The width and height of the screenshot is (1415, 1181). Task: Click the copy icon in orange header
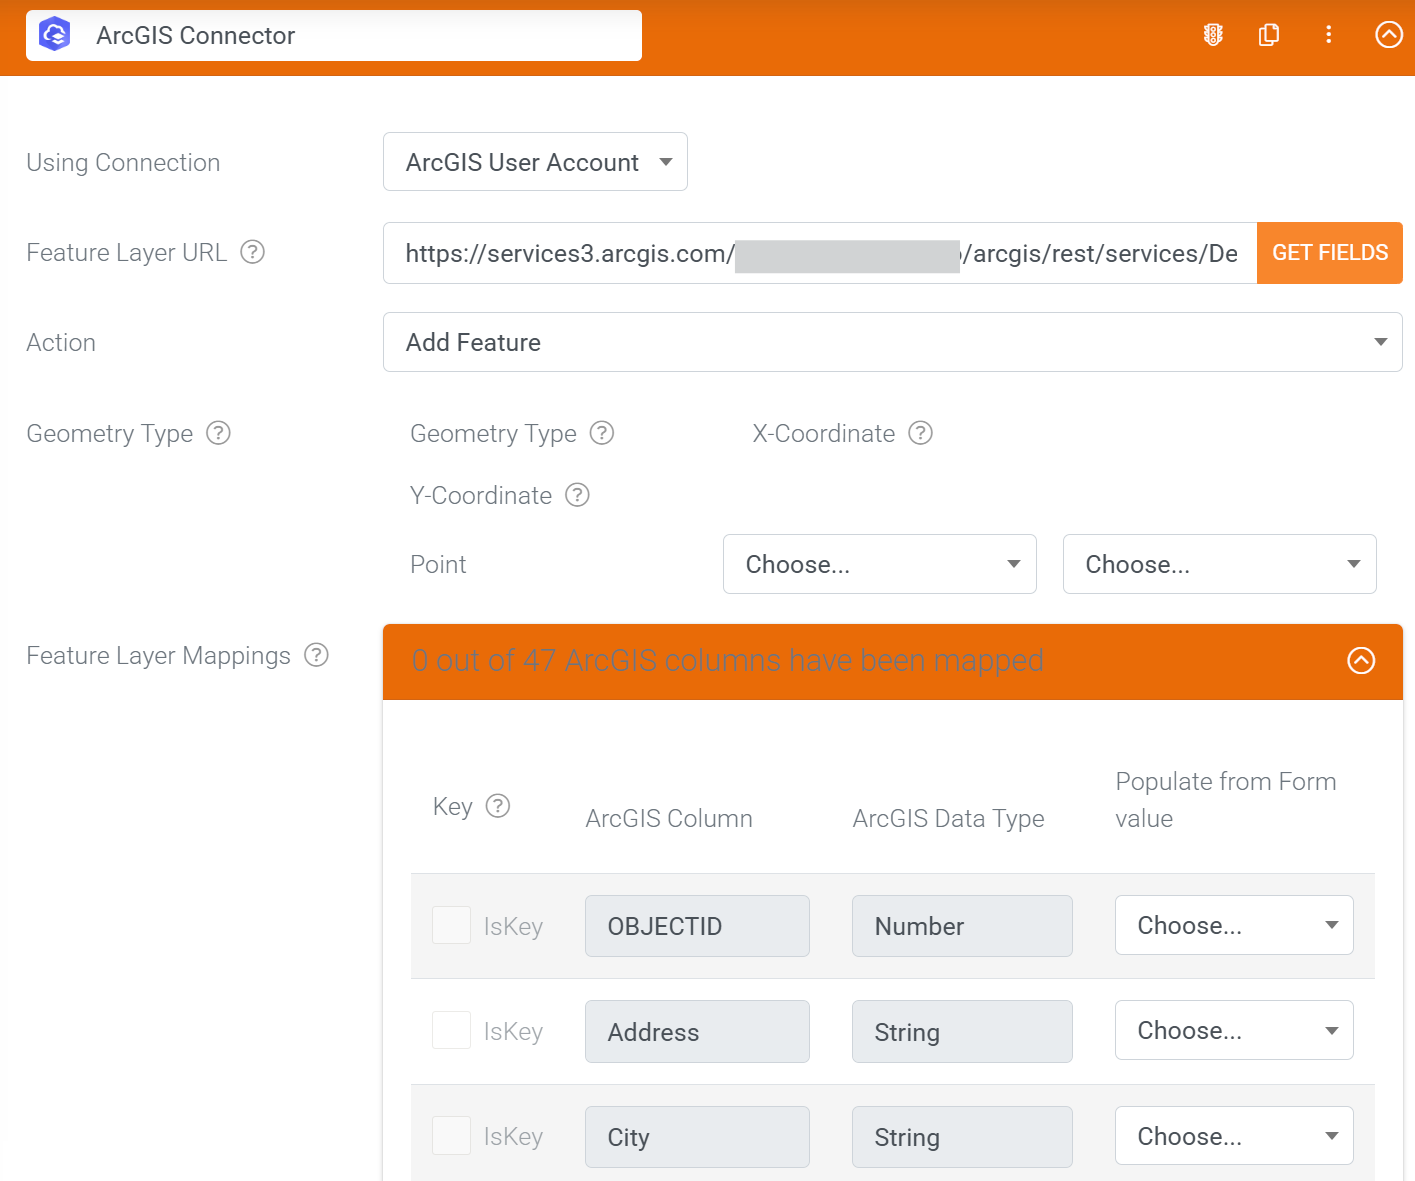1269,35
